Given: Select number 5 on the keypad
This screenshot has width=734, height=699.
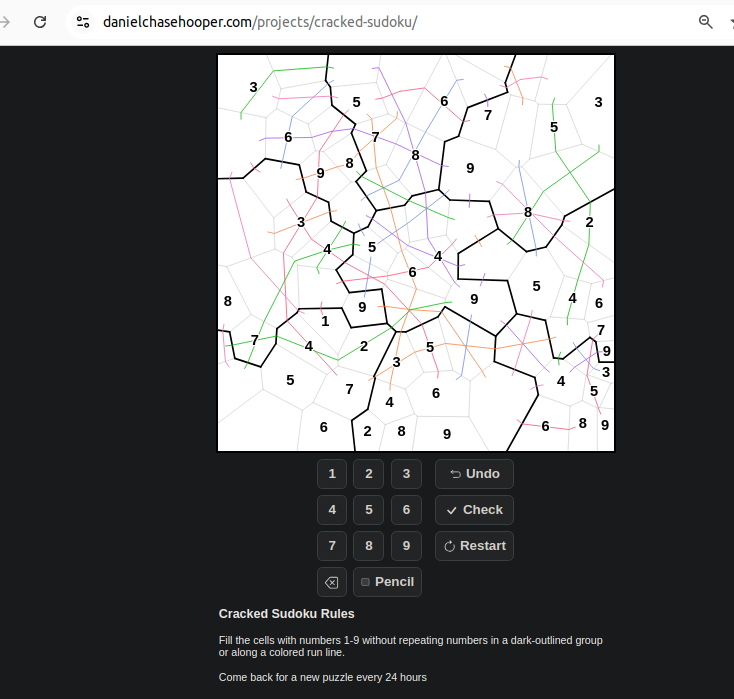Looking at the screenshot, I should coord(369,510).
